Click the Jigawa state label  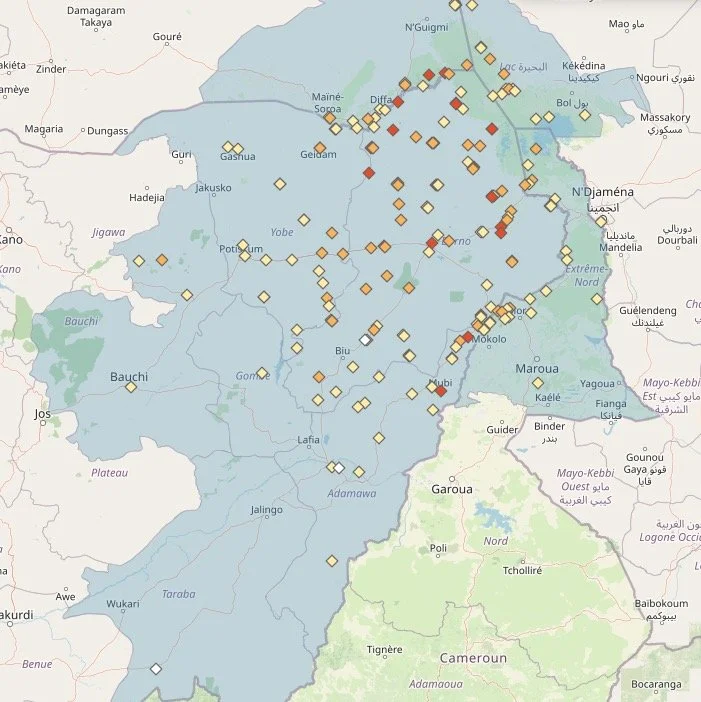[108, 232]
